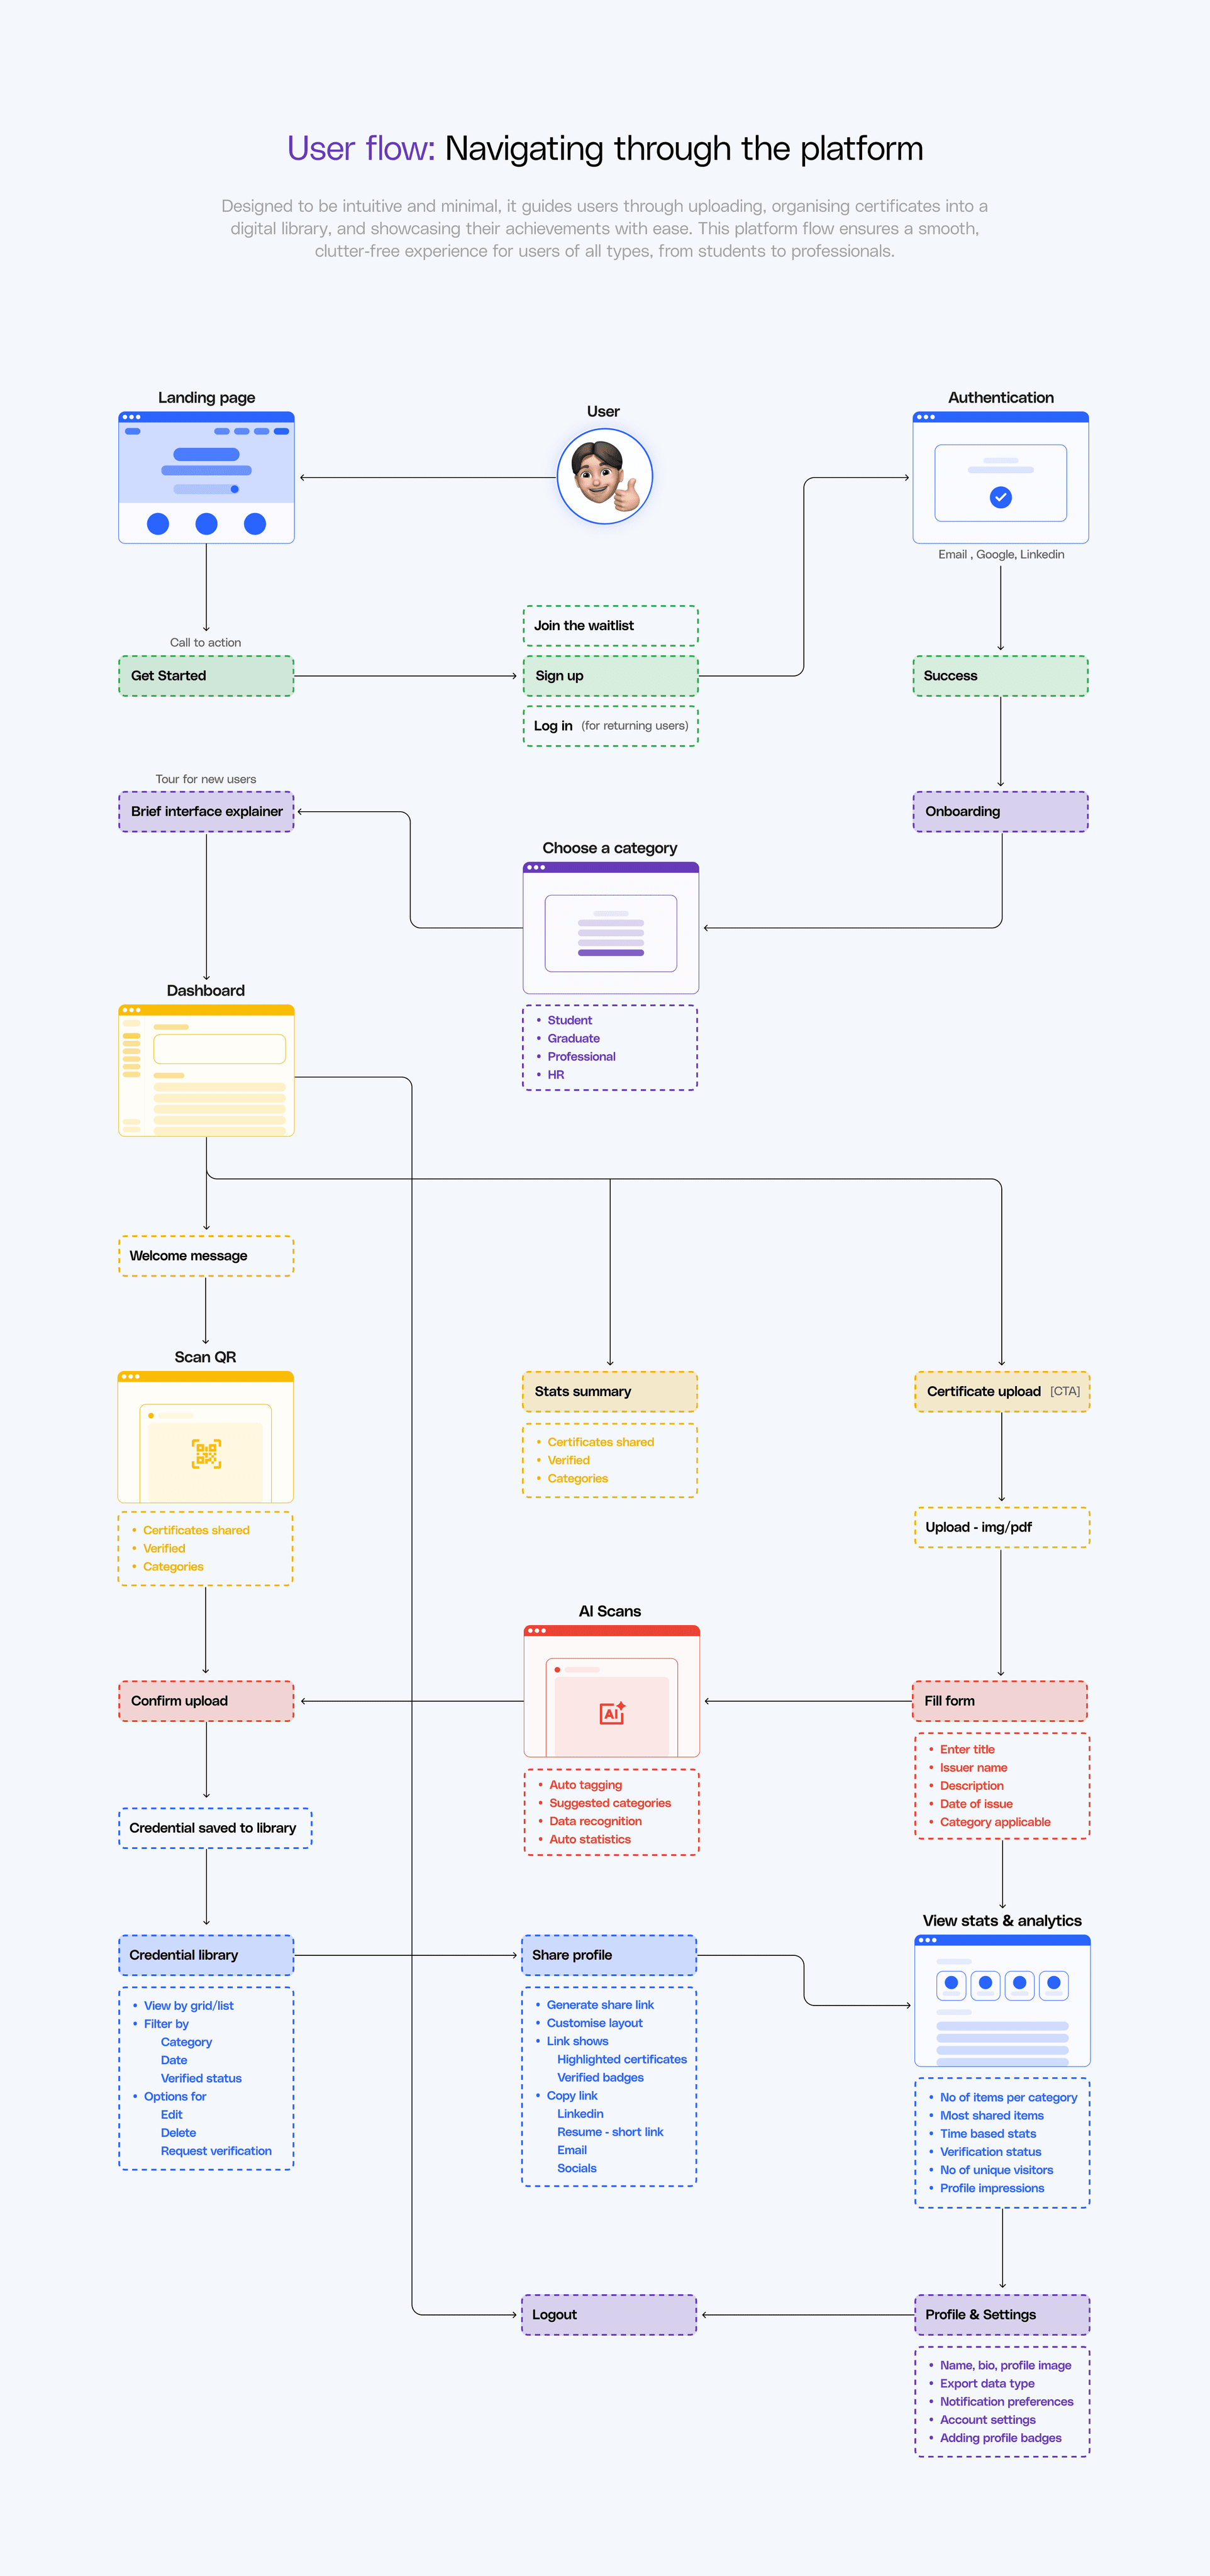Click the blue checkmark in Authentication window
The height and width of the screenshot is (2576, 1210).
[x=1000, y=497]
